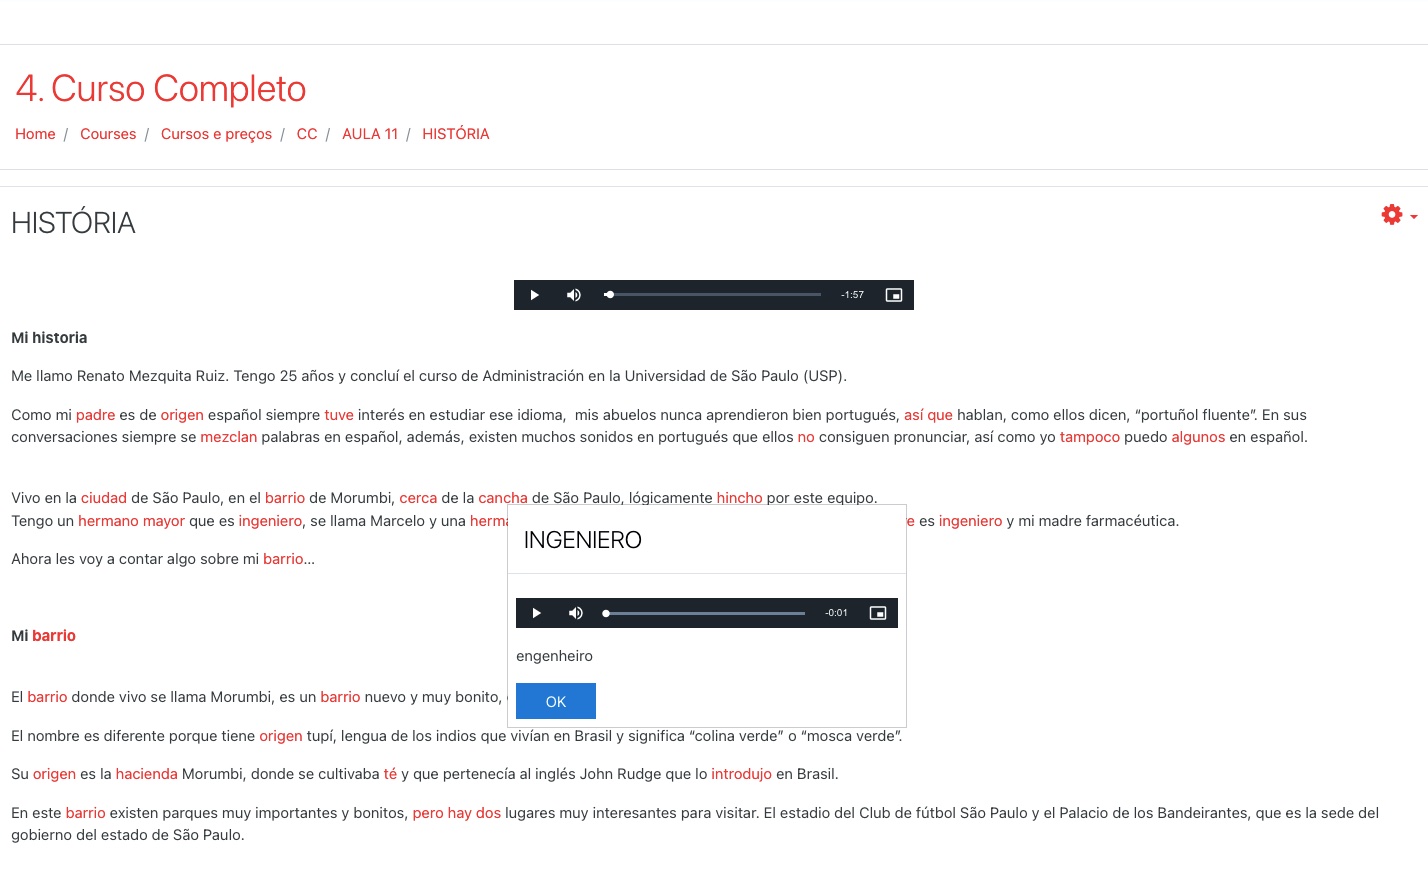
Task: Click the glossary word 'introdujo'
Action: coord(741,774)
